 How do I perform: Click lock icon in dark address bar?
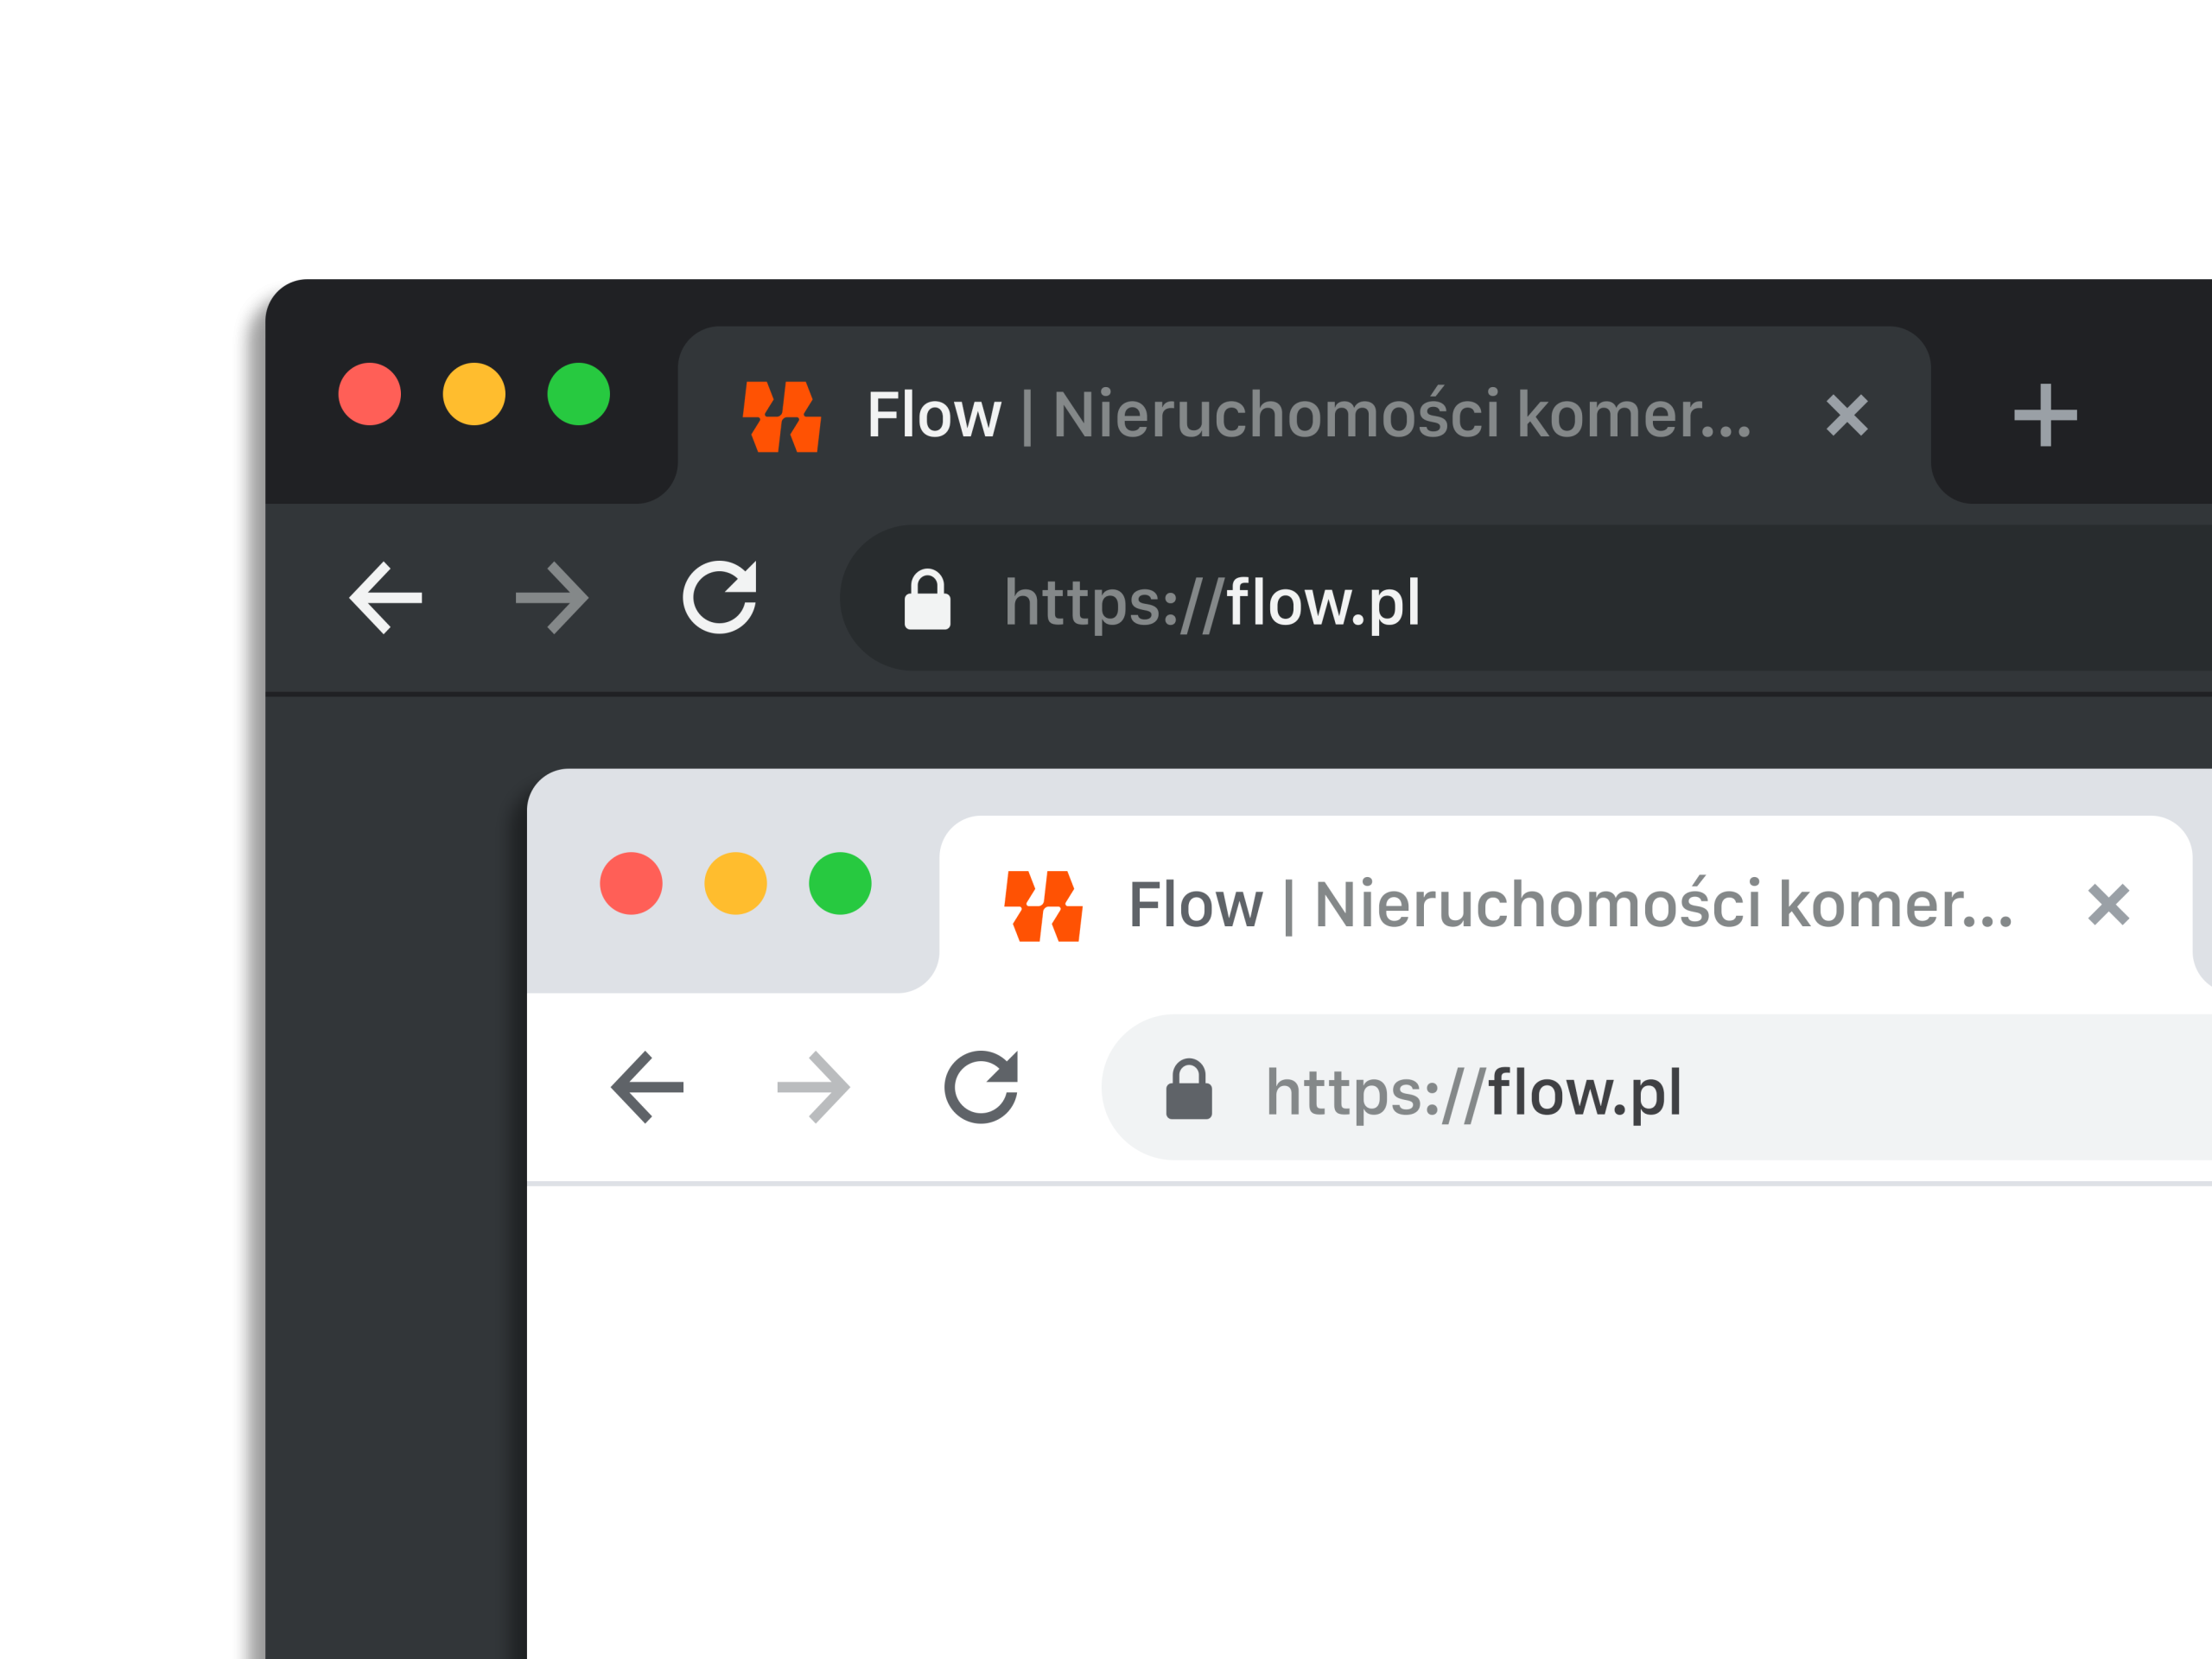point(927,600)
